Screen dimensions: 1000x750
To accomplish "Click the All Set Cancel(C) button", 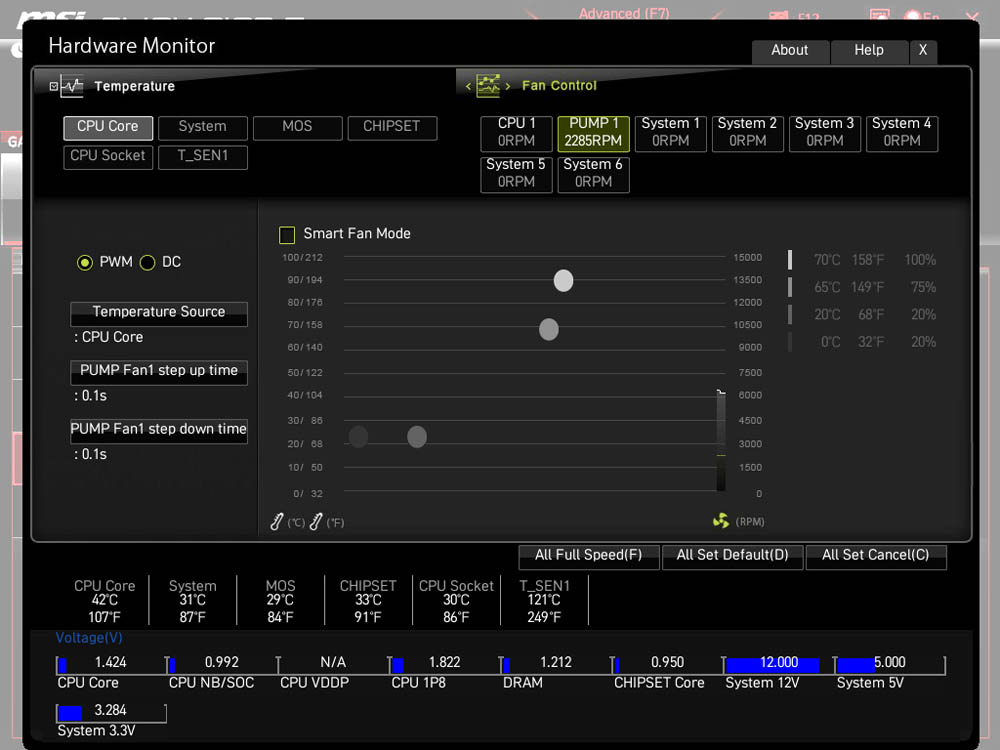I will click(x=876, y=556).
